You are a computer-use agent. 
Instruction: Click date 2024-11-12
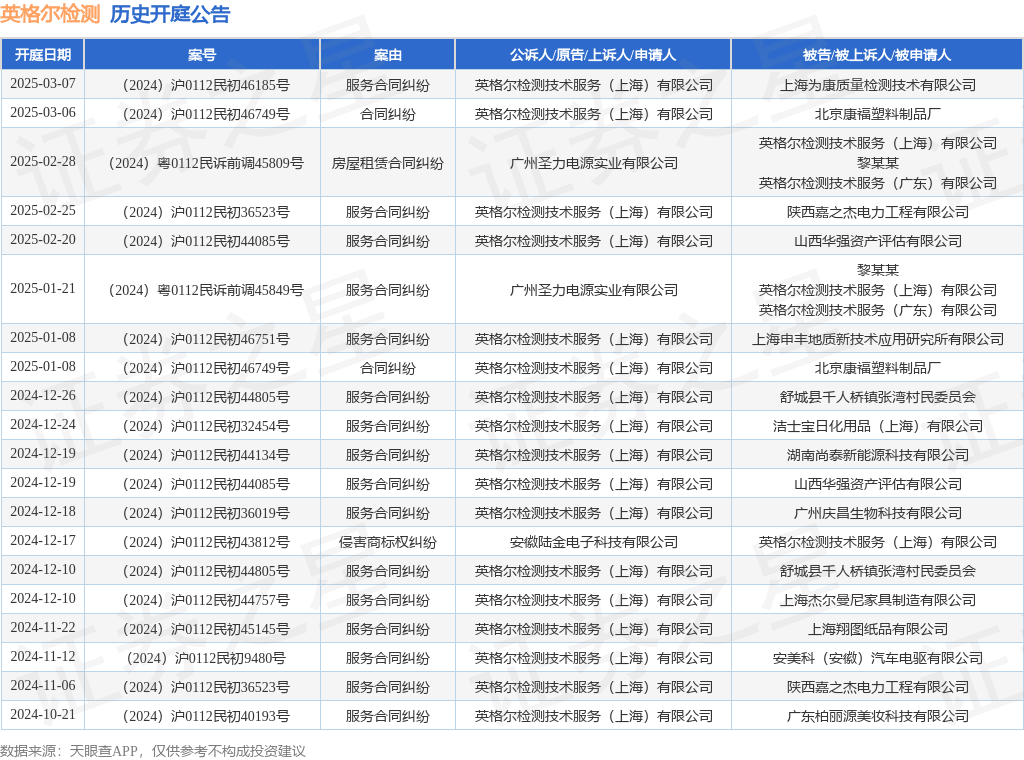[43, 657]
